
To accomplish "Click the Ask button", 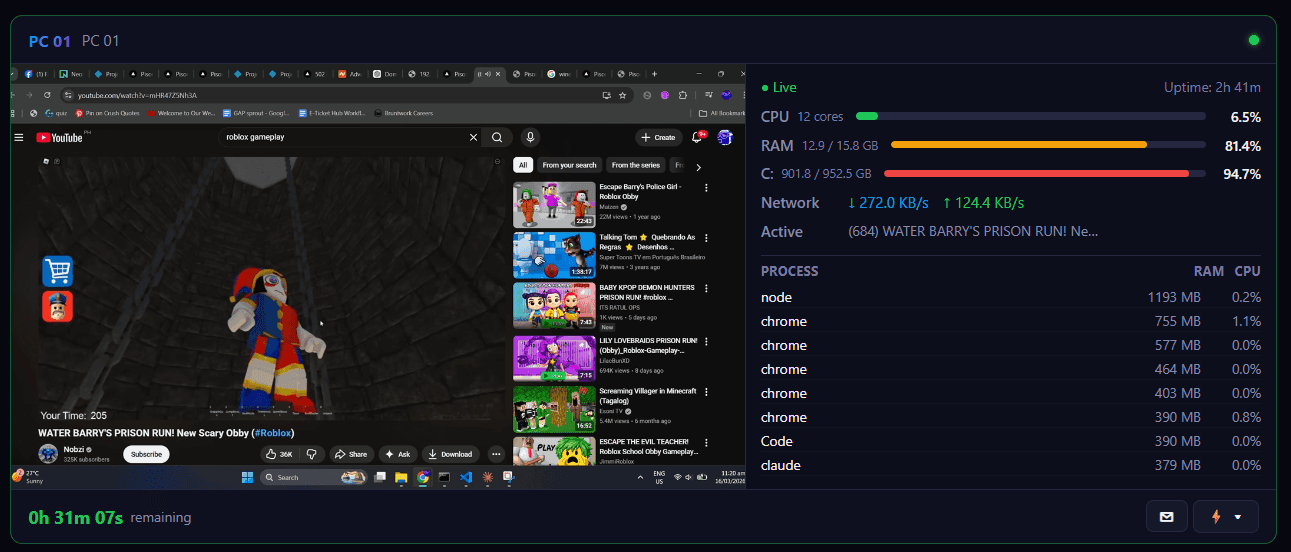I will pyautogui.click(x=397, y=454).
